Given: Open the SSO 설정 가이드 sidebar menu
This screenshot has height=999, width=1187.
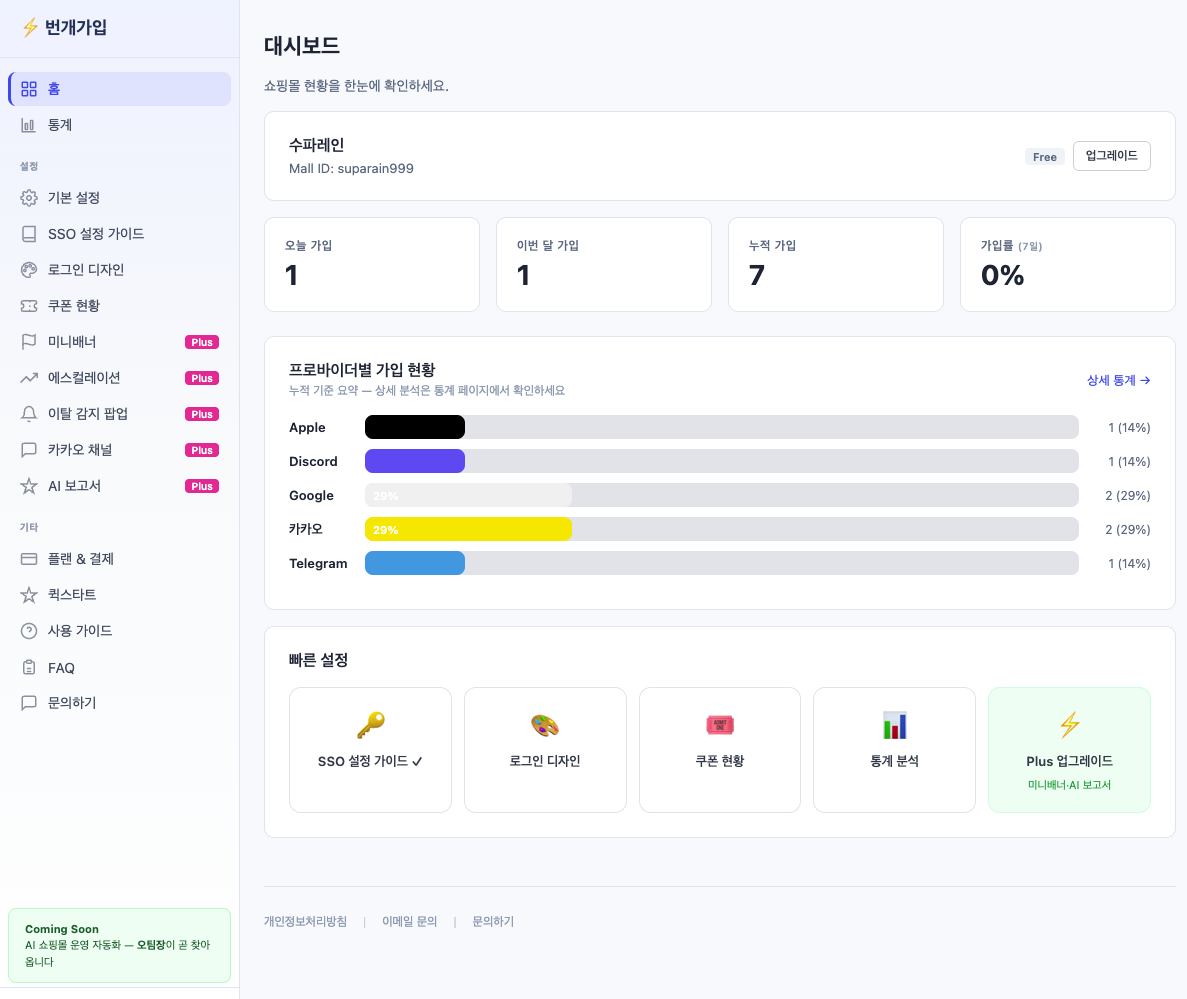Looking at the screenshot, I should pyautogui.click(x=96, y=234).
